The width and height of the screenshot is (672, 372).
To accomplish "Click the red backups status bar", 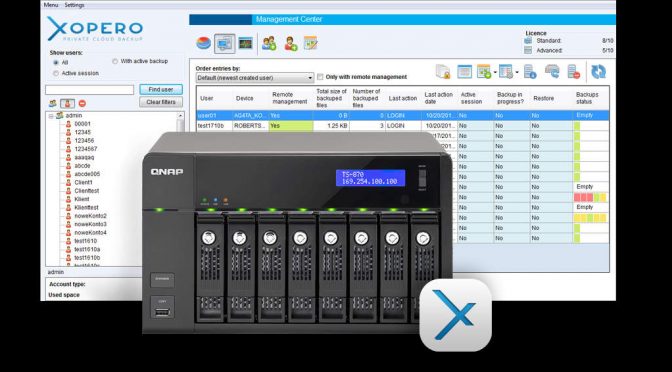I will point(590,198).
